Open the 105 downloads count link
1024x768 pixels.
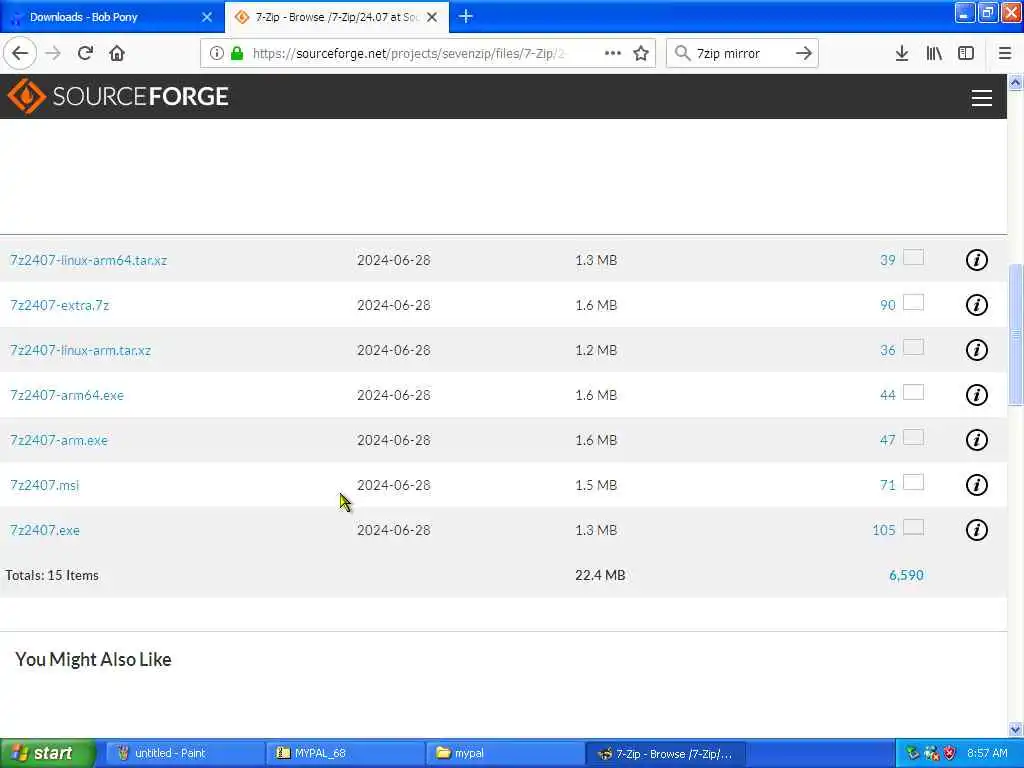tap(884, 530)
